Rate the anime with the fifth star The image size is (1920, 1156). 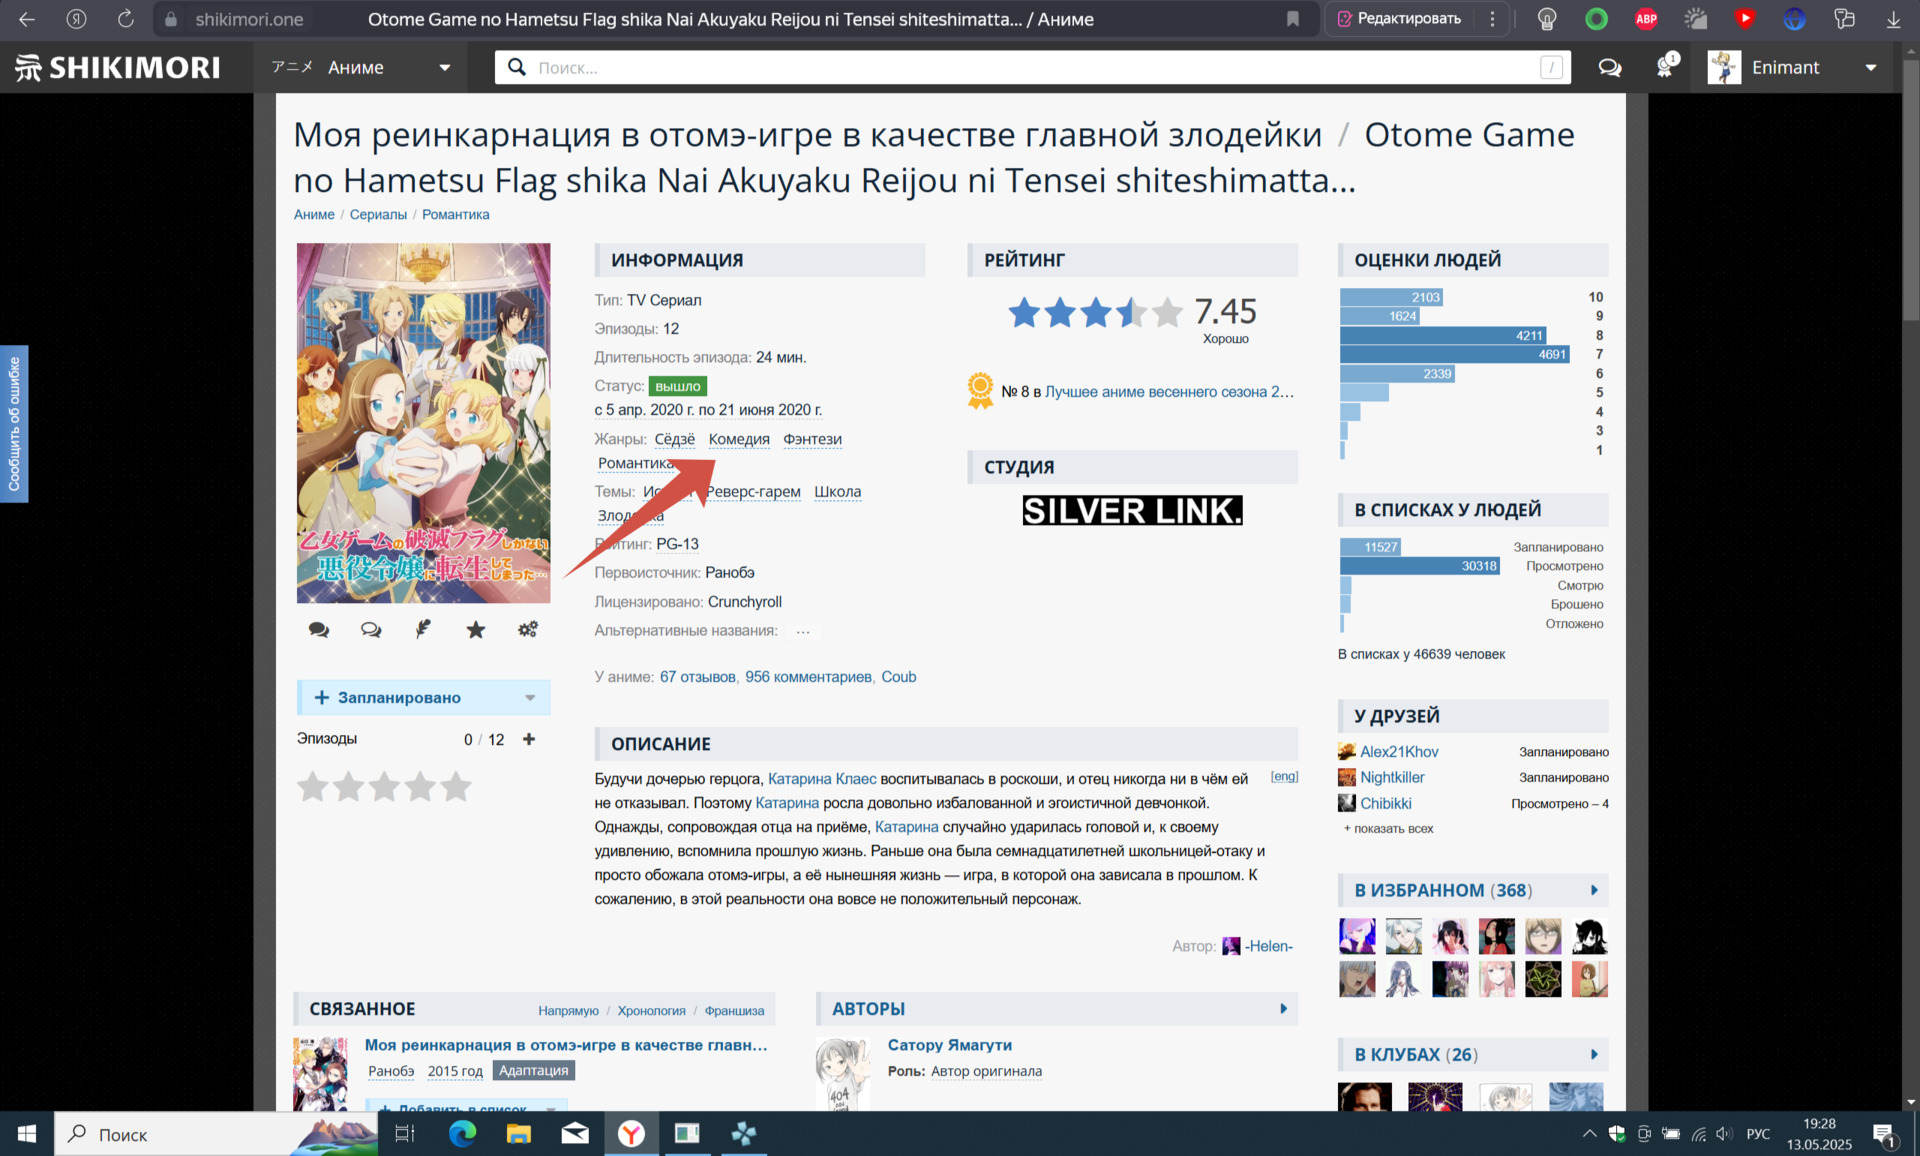click(456, 787)
